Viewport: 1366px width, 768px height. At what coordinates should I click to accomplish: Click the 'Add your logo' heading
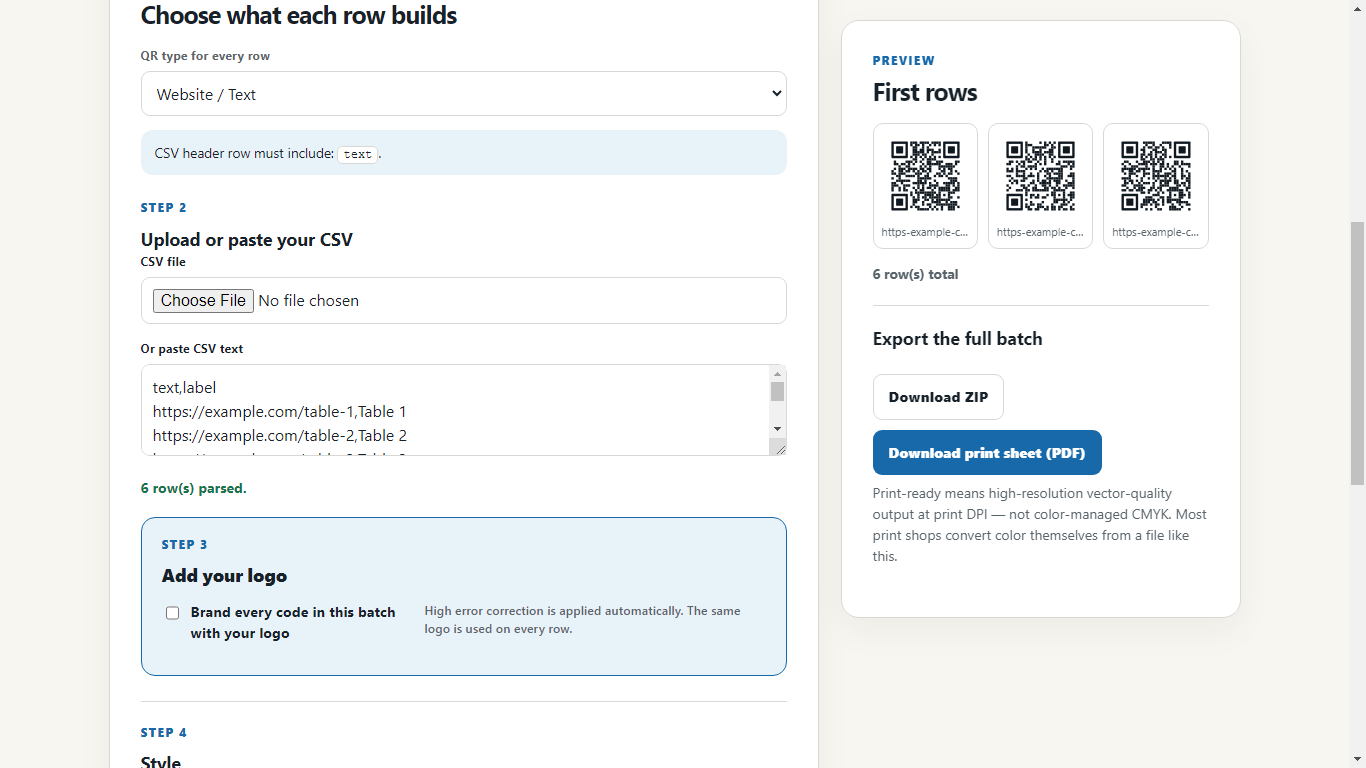(224, 576)
